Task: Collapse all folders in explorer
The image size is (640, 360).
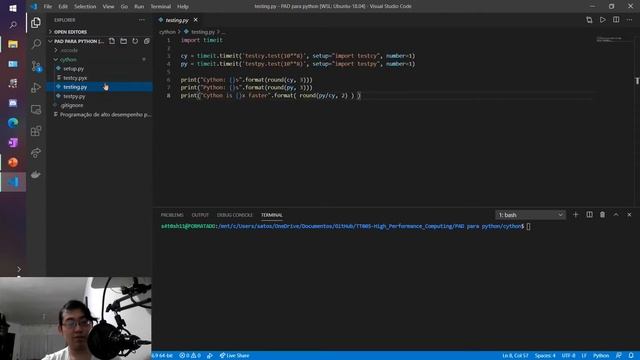Action: pos(147,41)
